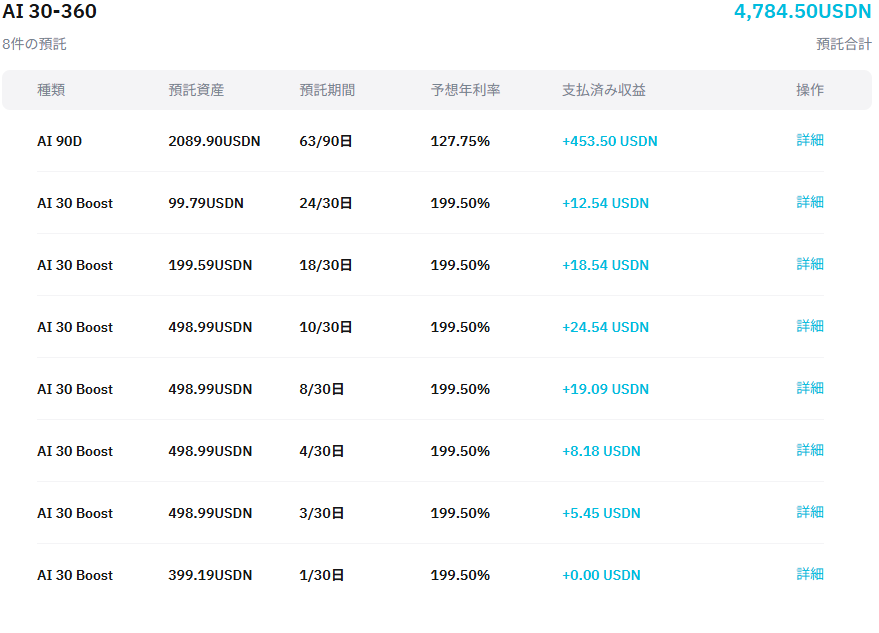This screenshot has height=633, width=879.
Task: Click the AI 30-360 title
Action: 50,12
